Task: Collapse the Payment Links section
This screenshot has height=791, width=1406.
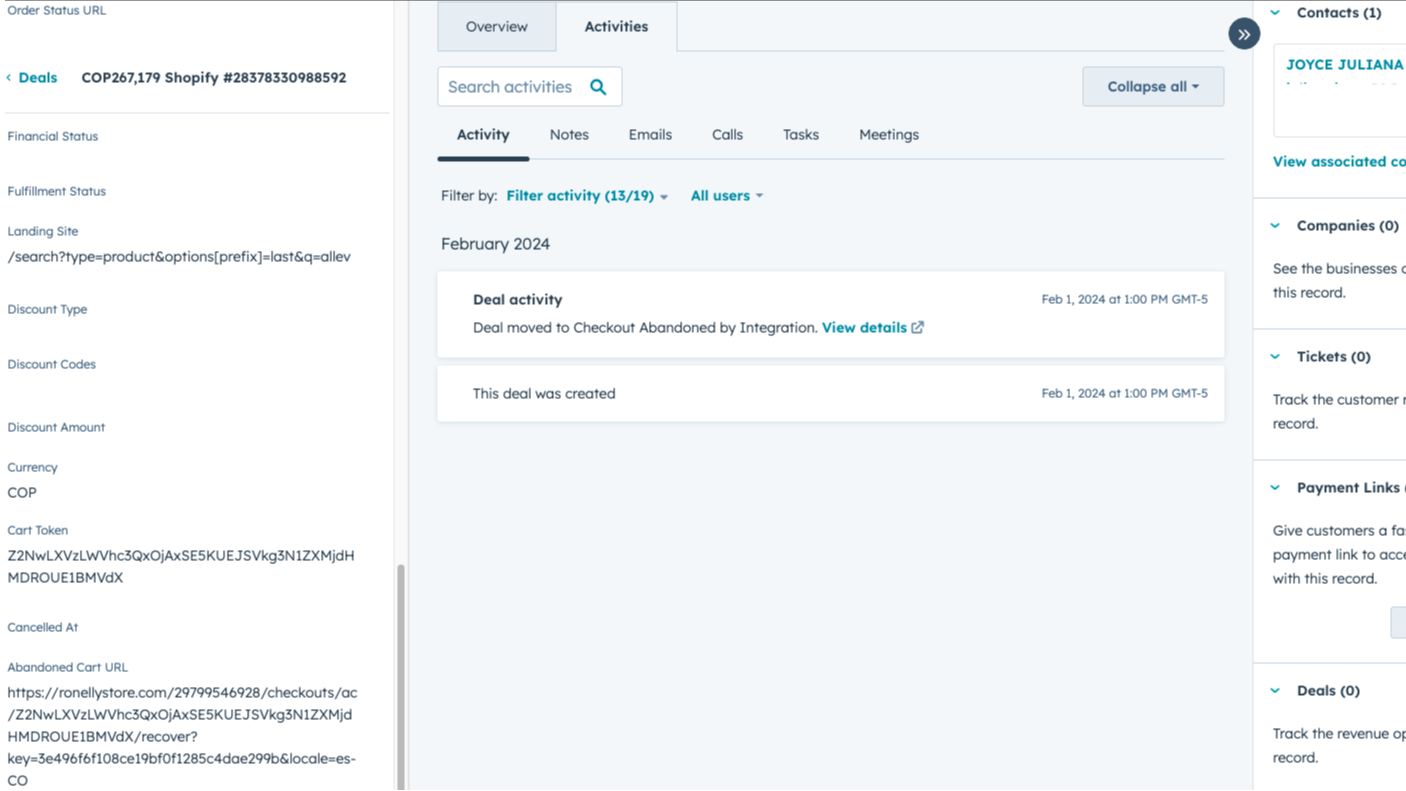Action: 1274,487
